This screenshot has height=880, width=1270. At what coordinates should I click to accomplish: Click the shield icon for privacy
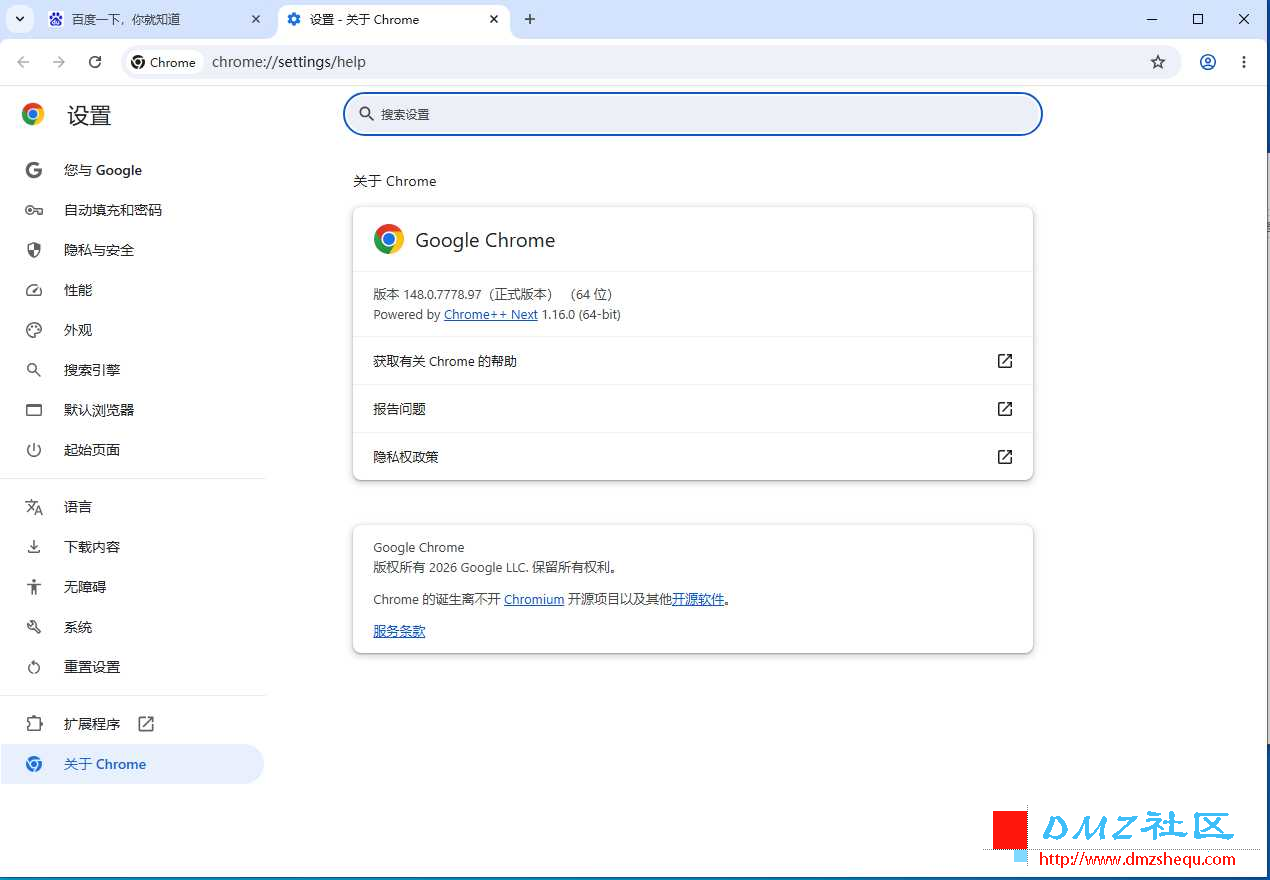pos(34,250)
